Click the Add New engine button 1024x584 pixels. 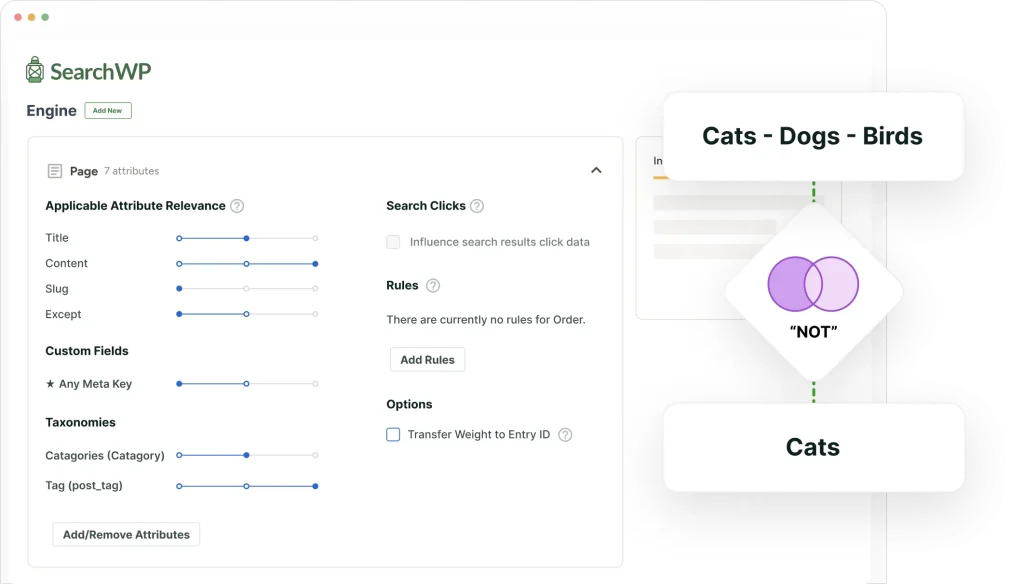pos(108,110)
